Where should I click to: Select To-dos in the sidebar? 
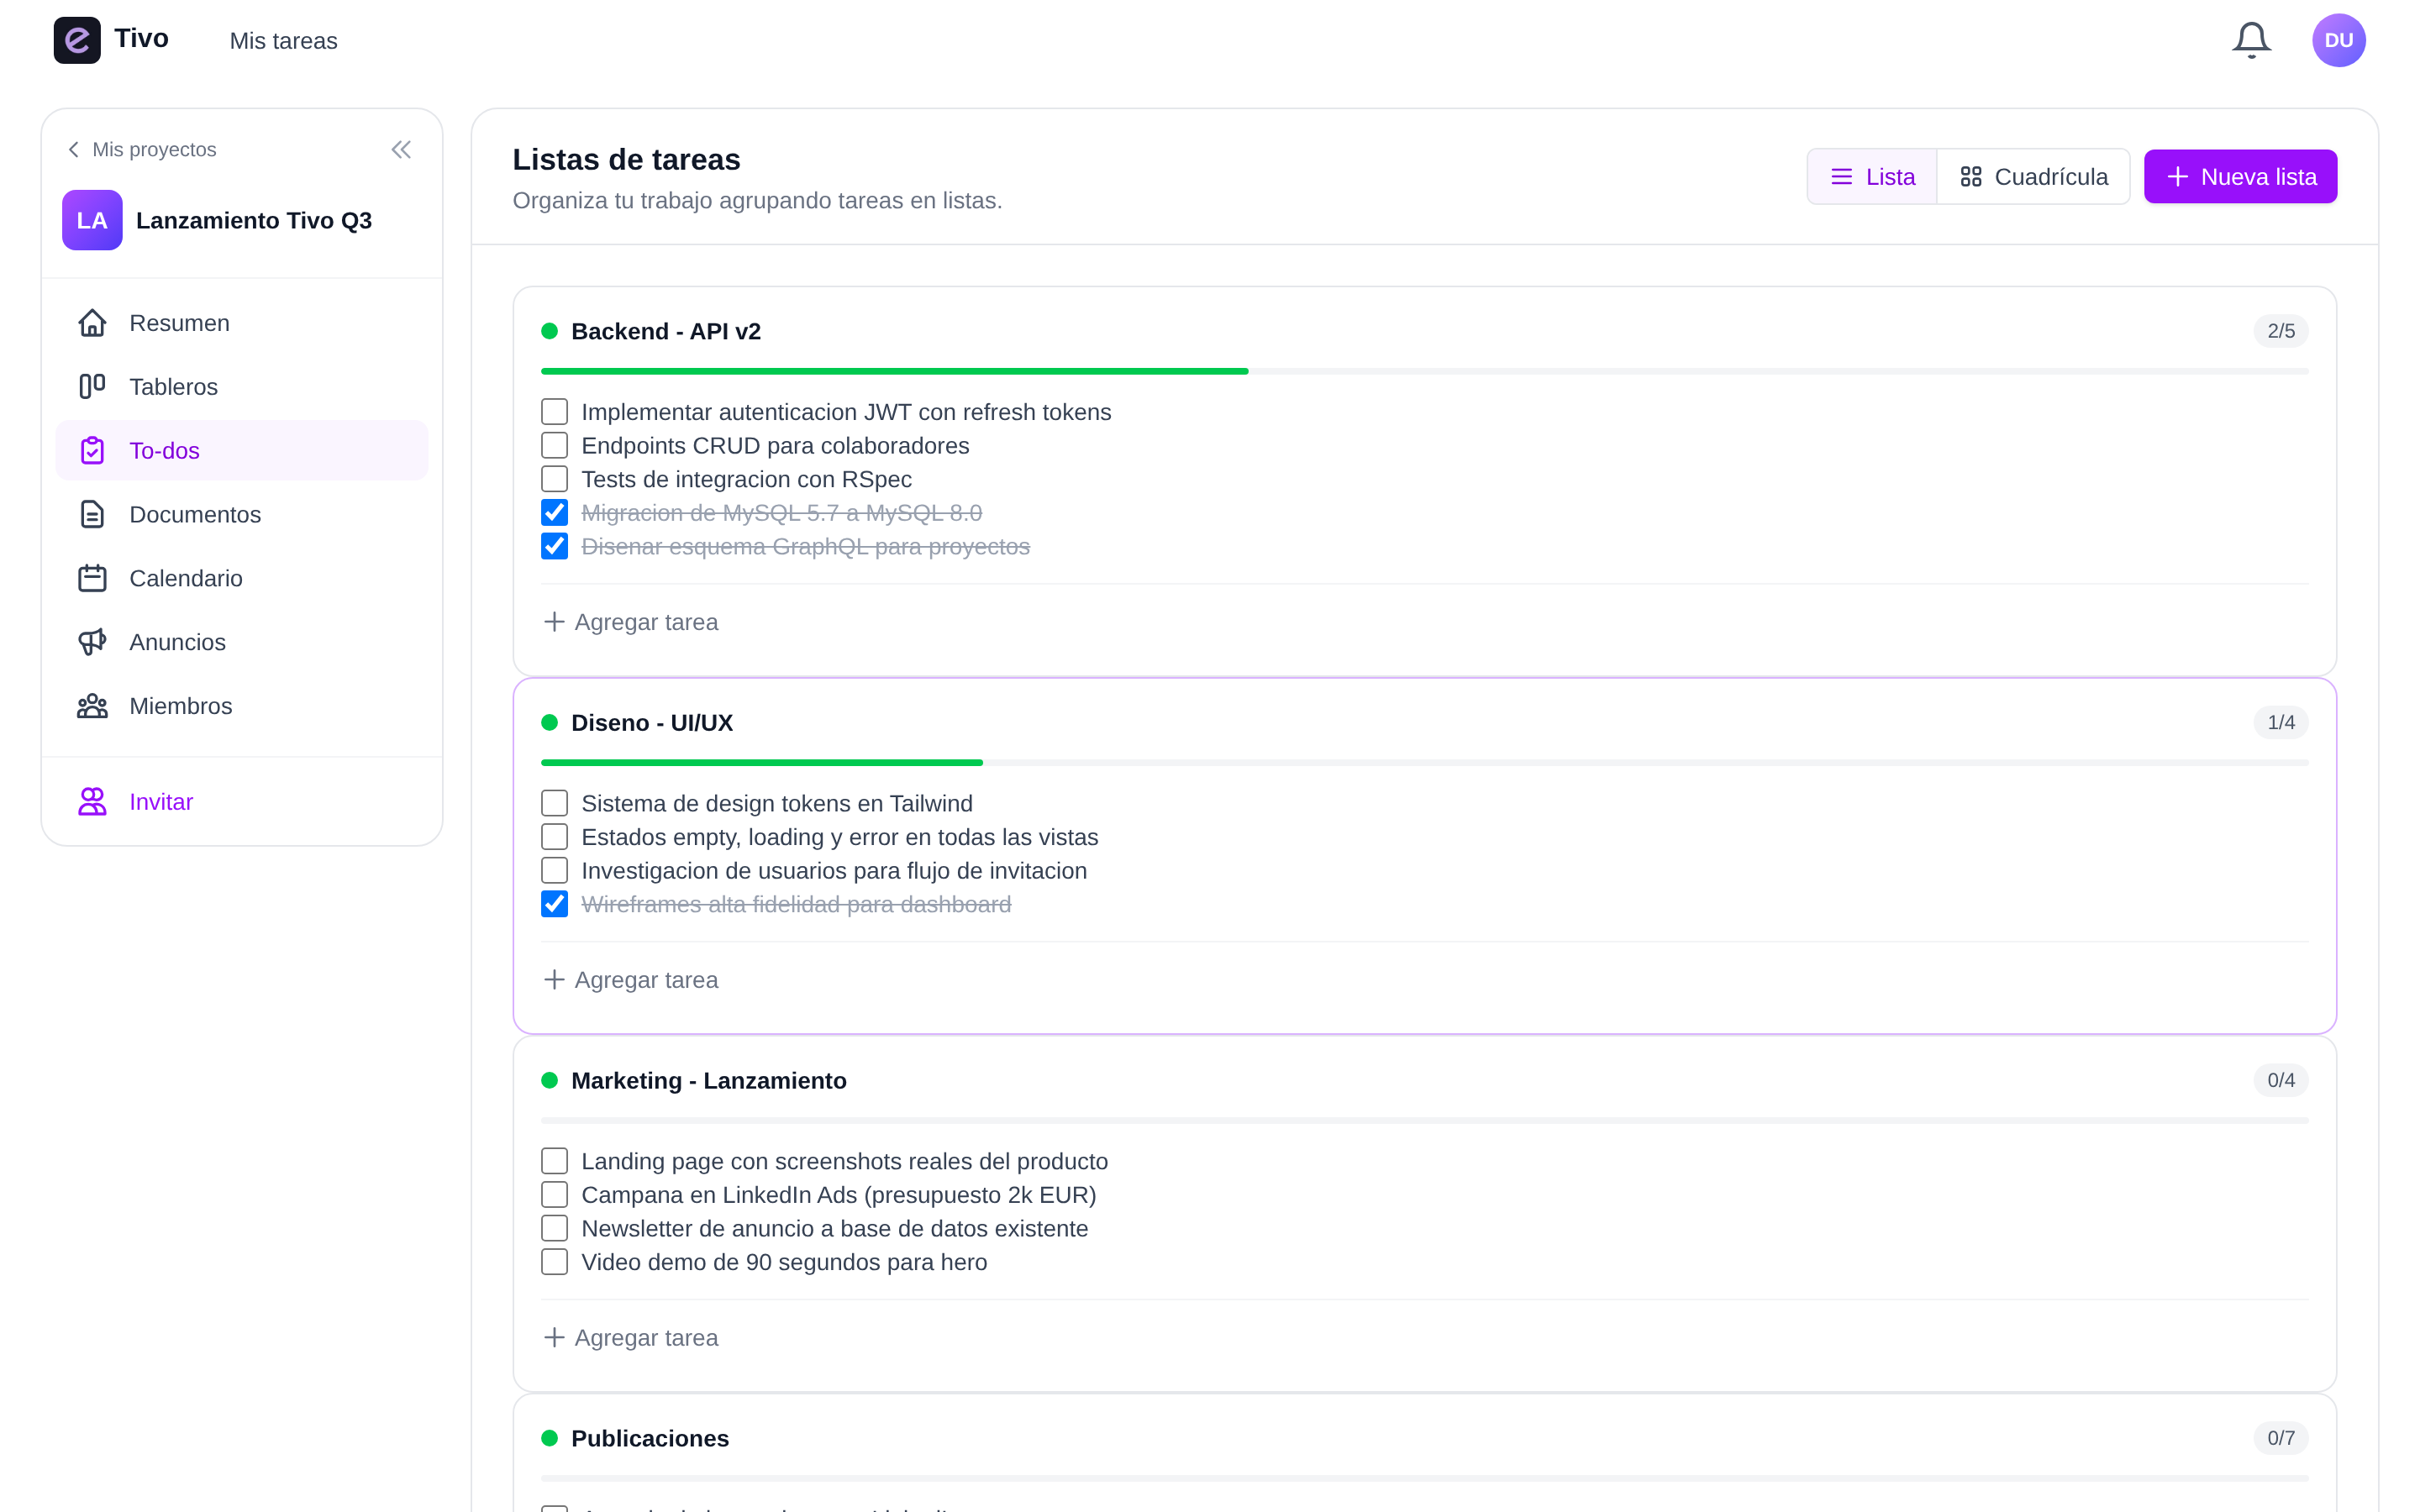click(242, 451)
